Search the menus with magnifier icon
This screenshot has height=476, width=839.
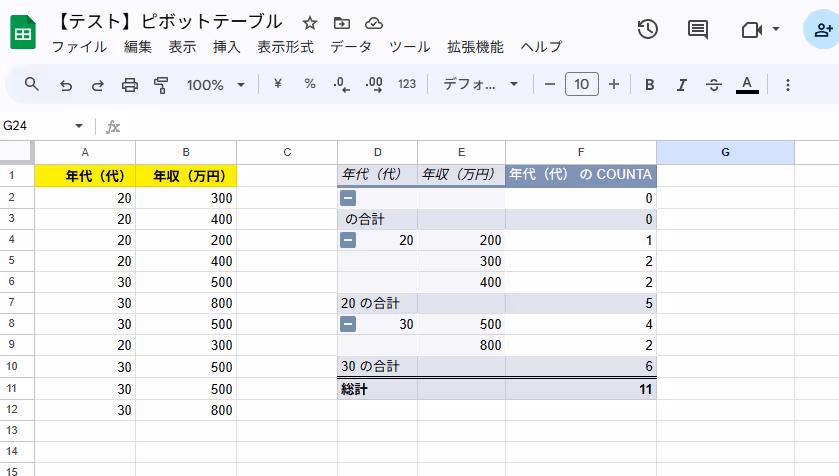(x=32, y=84)
